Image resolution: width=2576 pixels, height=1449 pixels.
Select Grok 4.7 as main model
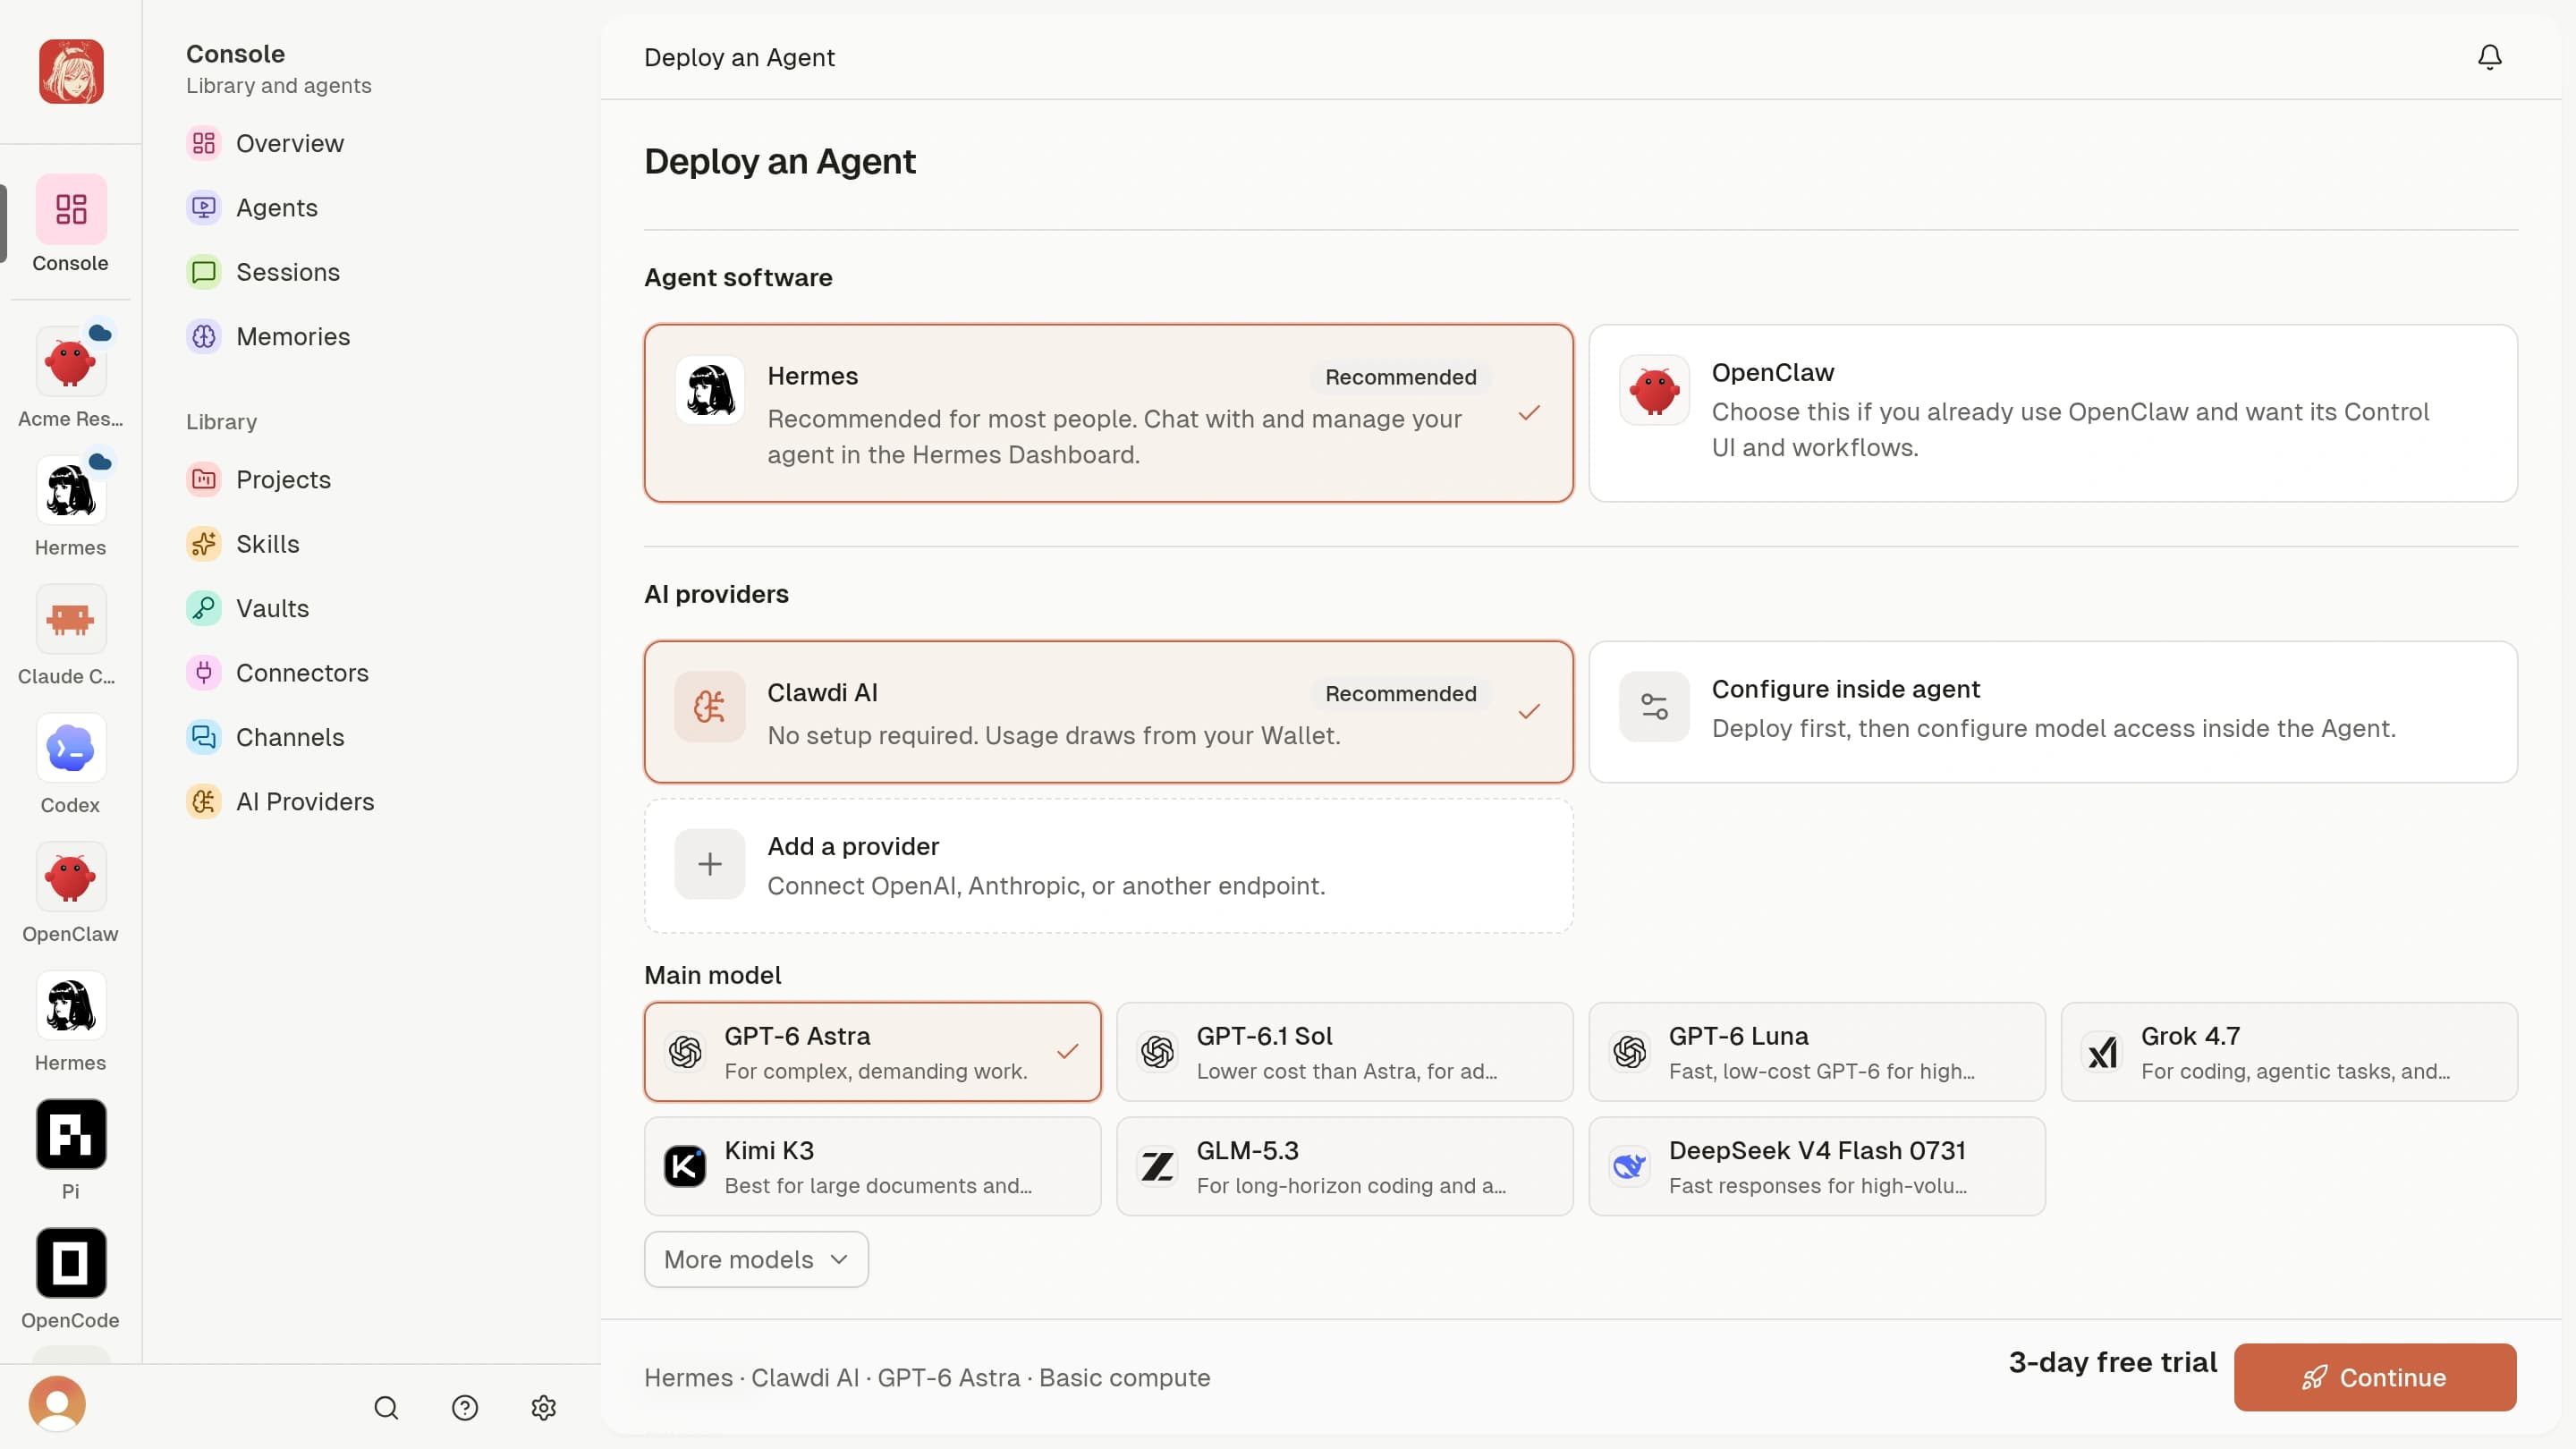[2289, 1052]
